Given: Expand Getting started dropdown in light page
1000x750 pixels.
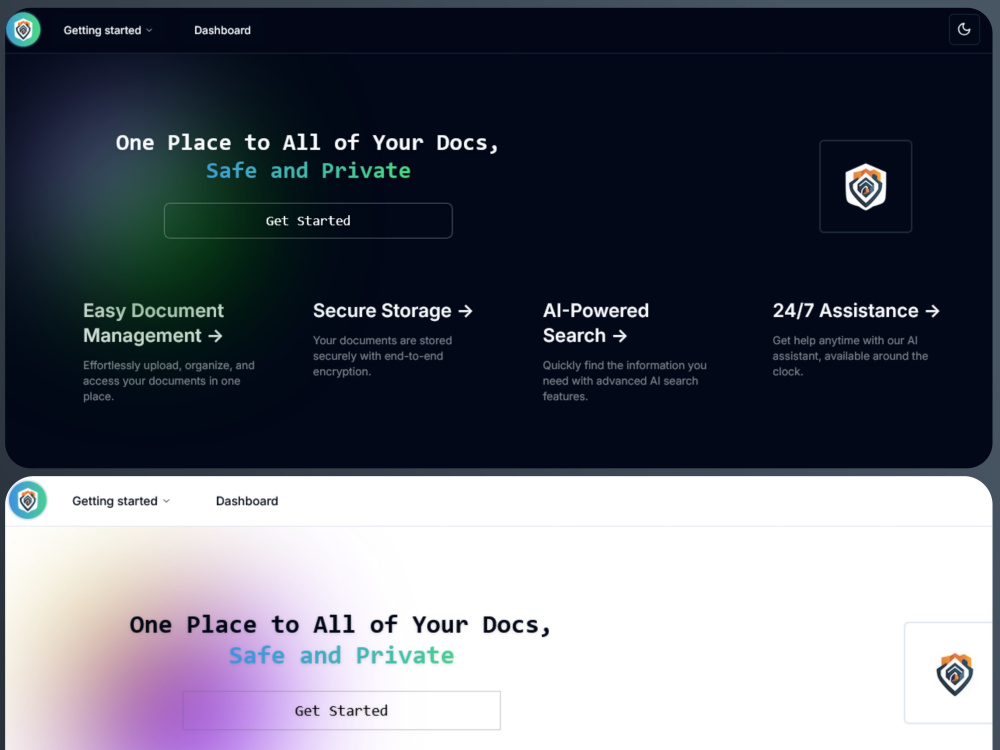Looking at the screenshot, I should pyautogui.click(x=121, y=501).
